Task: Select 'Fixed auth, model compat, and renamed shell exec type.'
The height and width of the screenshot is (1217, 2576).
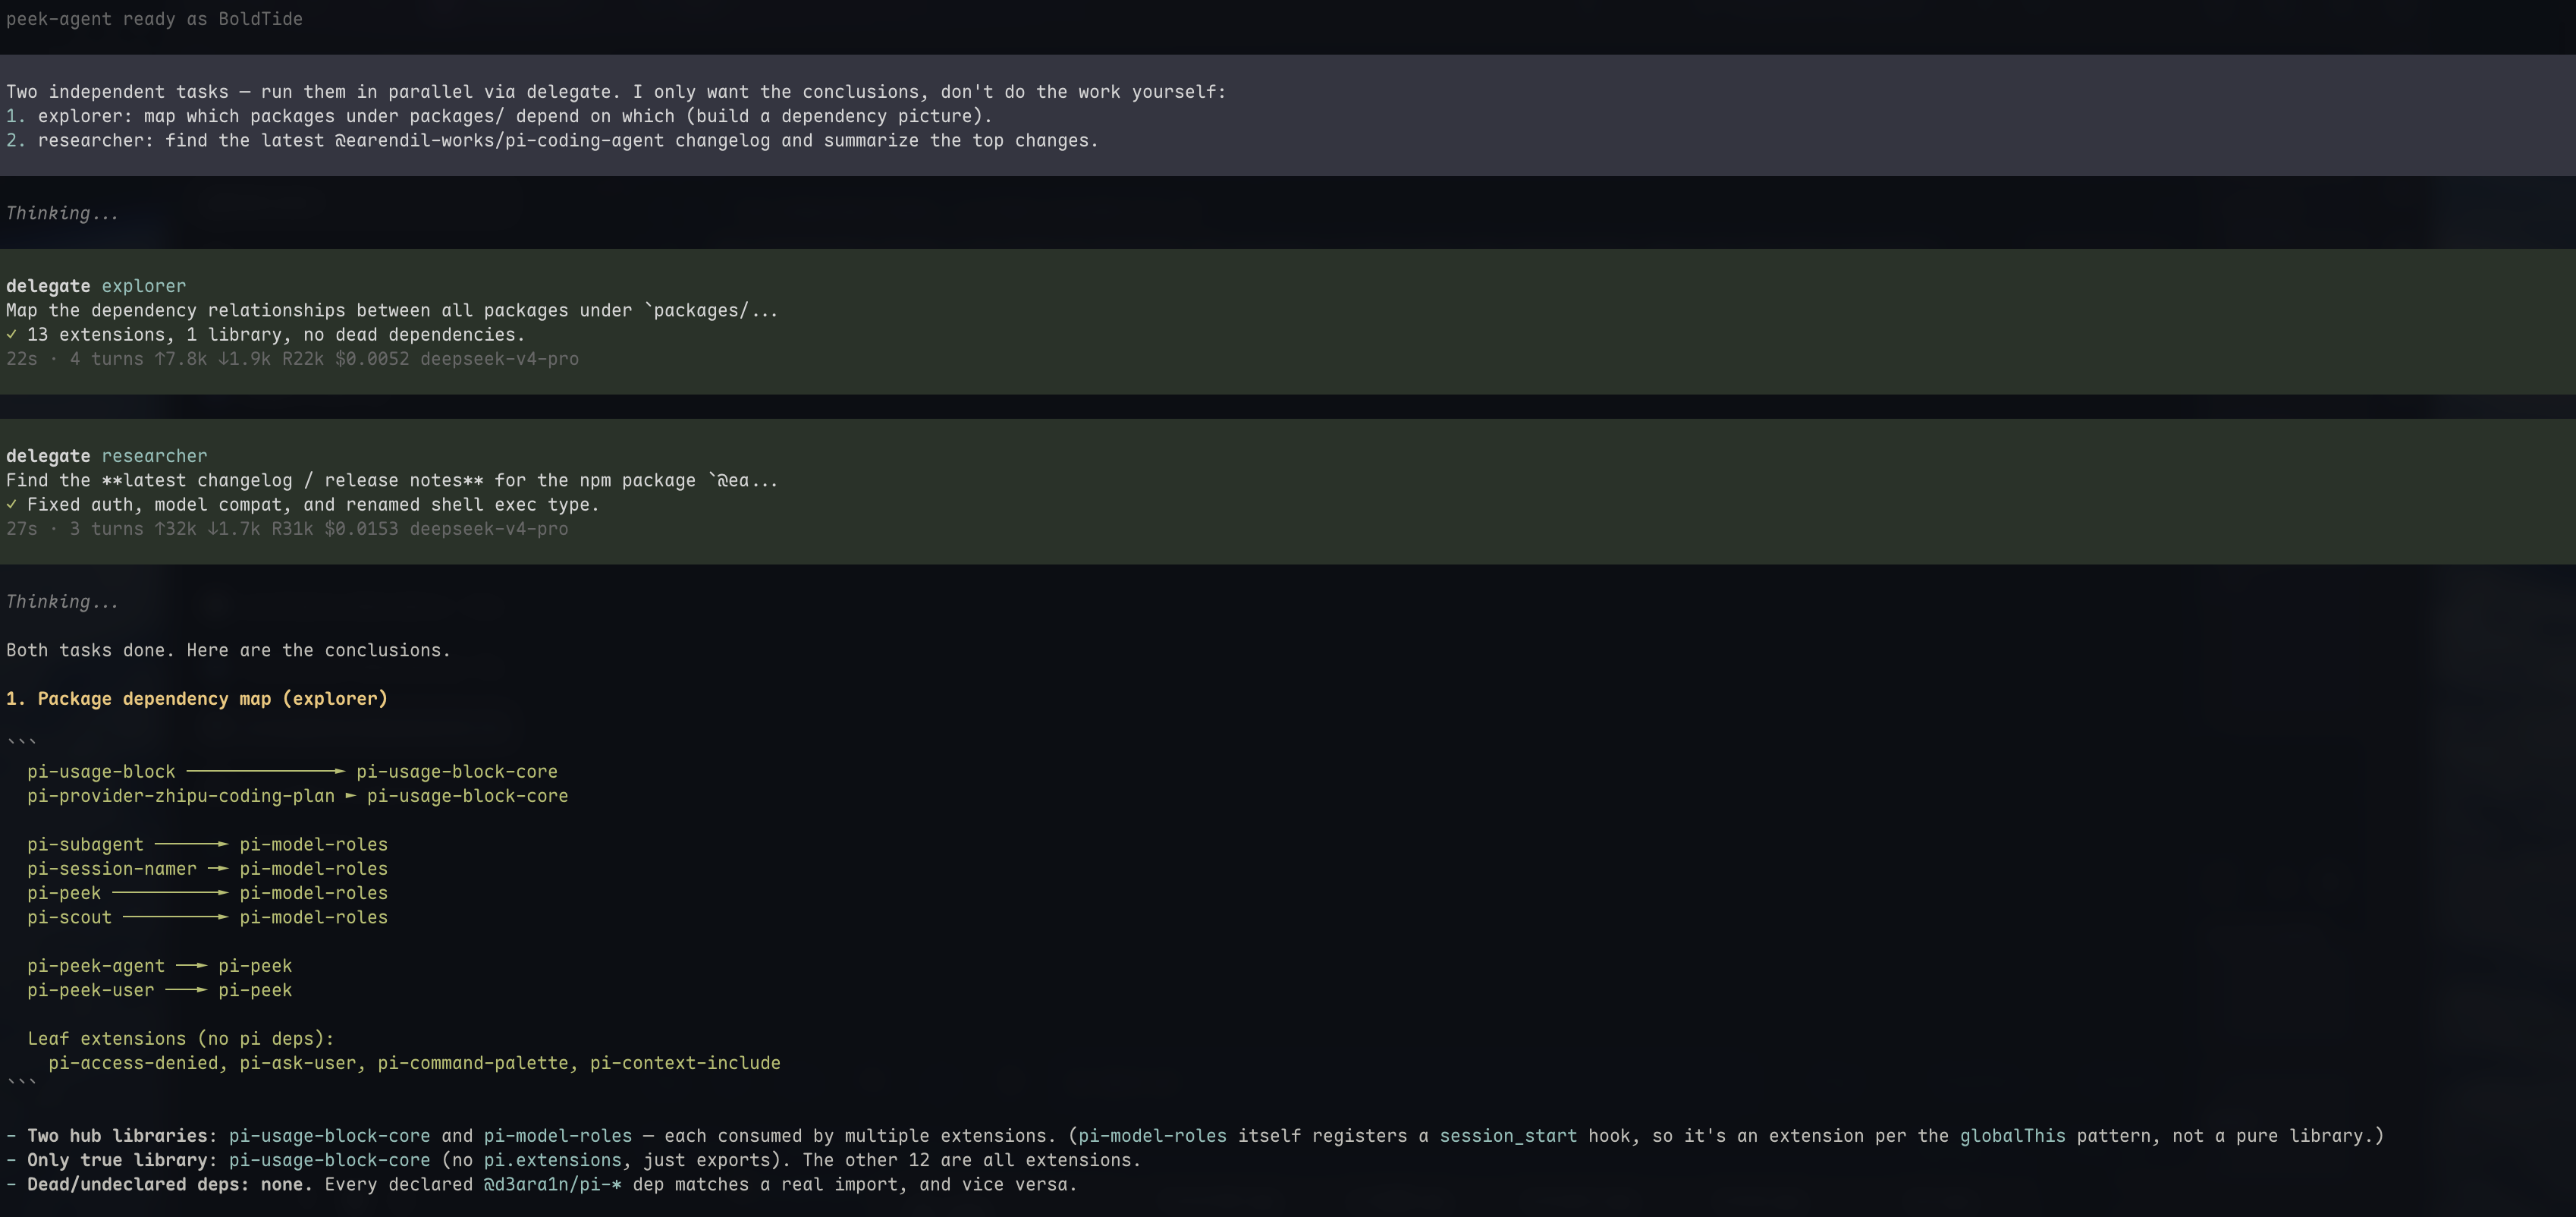Action: point(313,505)
